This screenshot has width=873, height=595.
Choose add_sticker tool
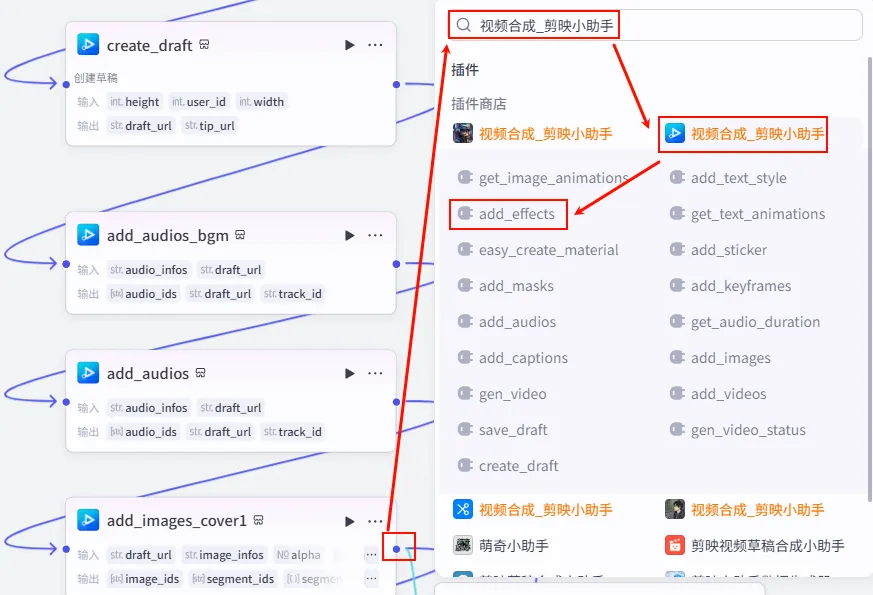(x=718, y=250)
